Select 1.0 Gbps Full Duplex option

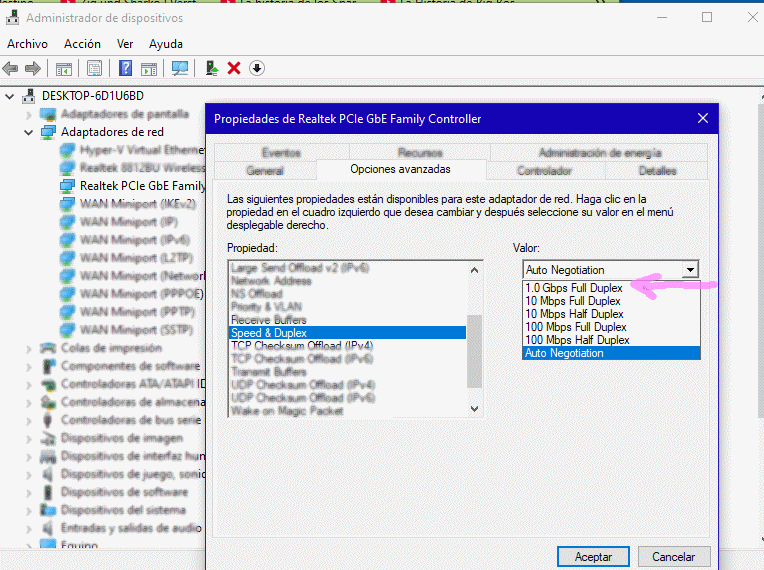click(611, 288)
